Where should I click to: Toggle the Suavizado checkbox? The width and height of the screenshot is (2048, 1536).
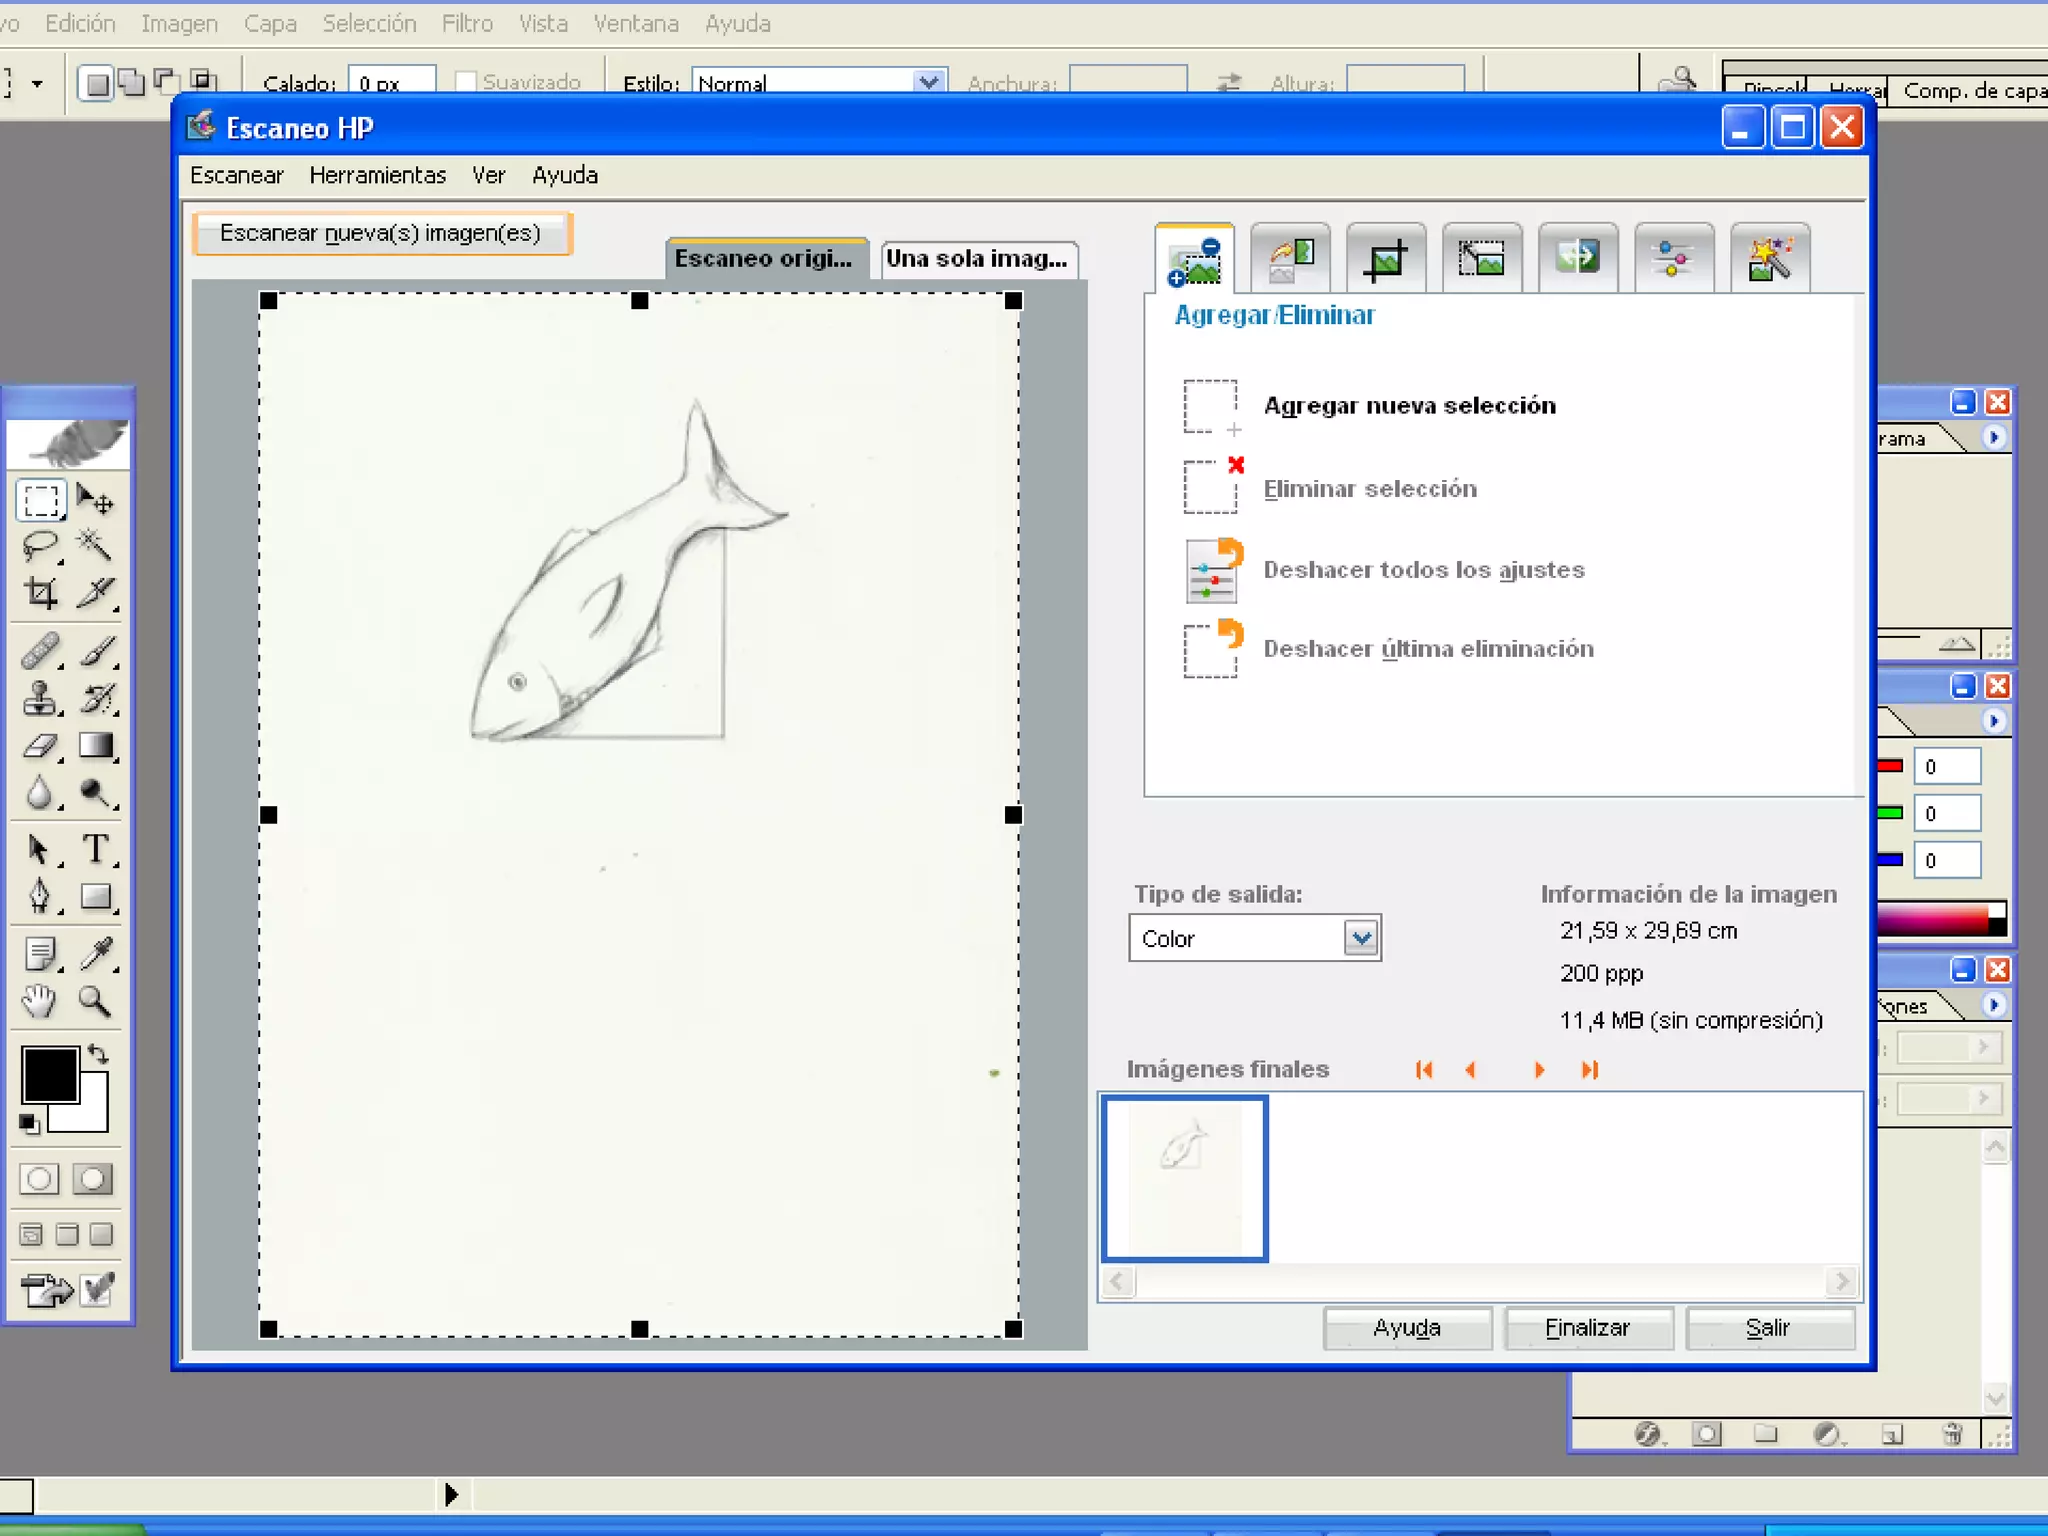pyautogui.click(x=465, y=82)
